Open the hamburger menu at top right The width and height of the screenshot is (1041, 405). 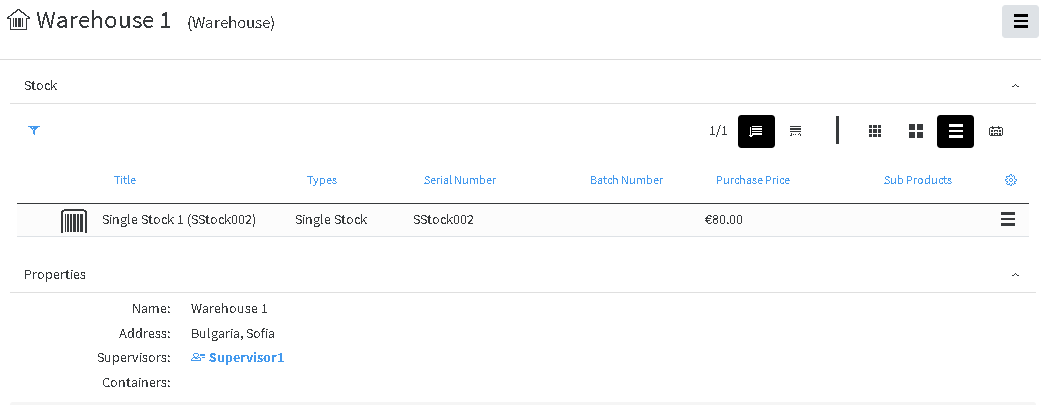[x=1020, y=21]
